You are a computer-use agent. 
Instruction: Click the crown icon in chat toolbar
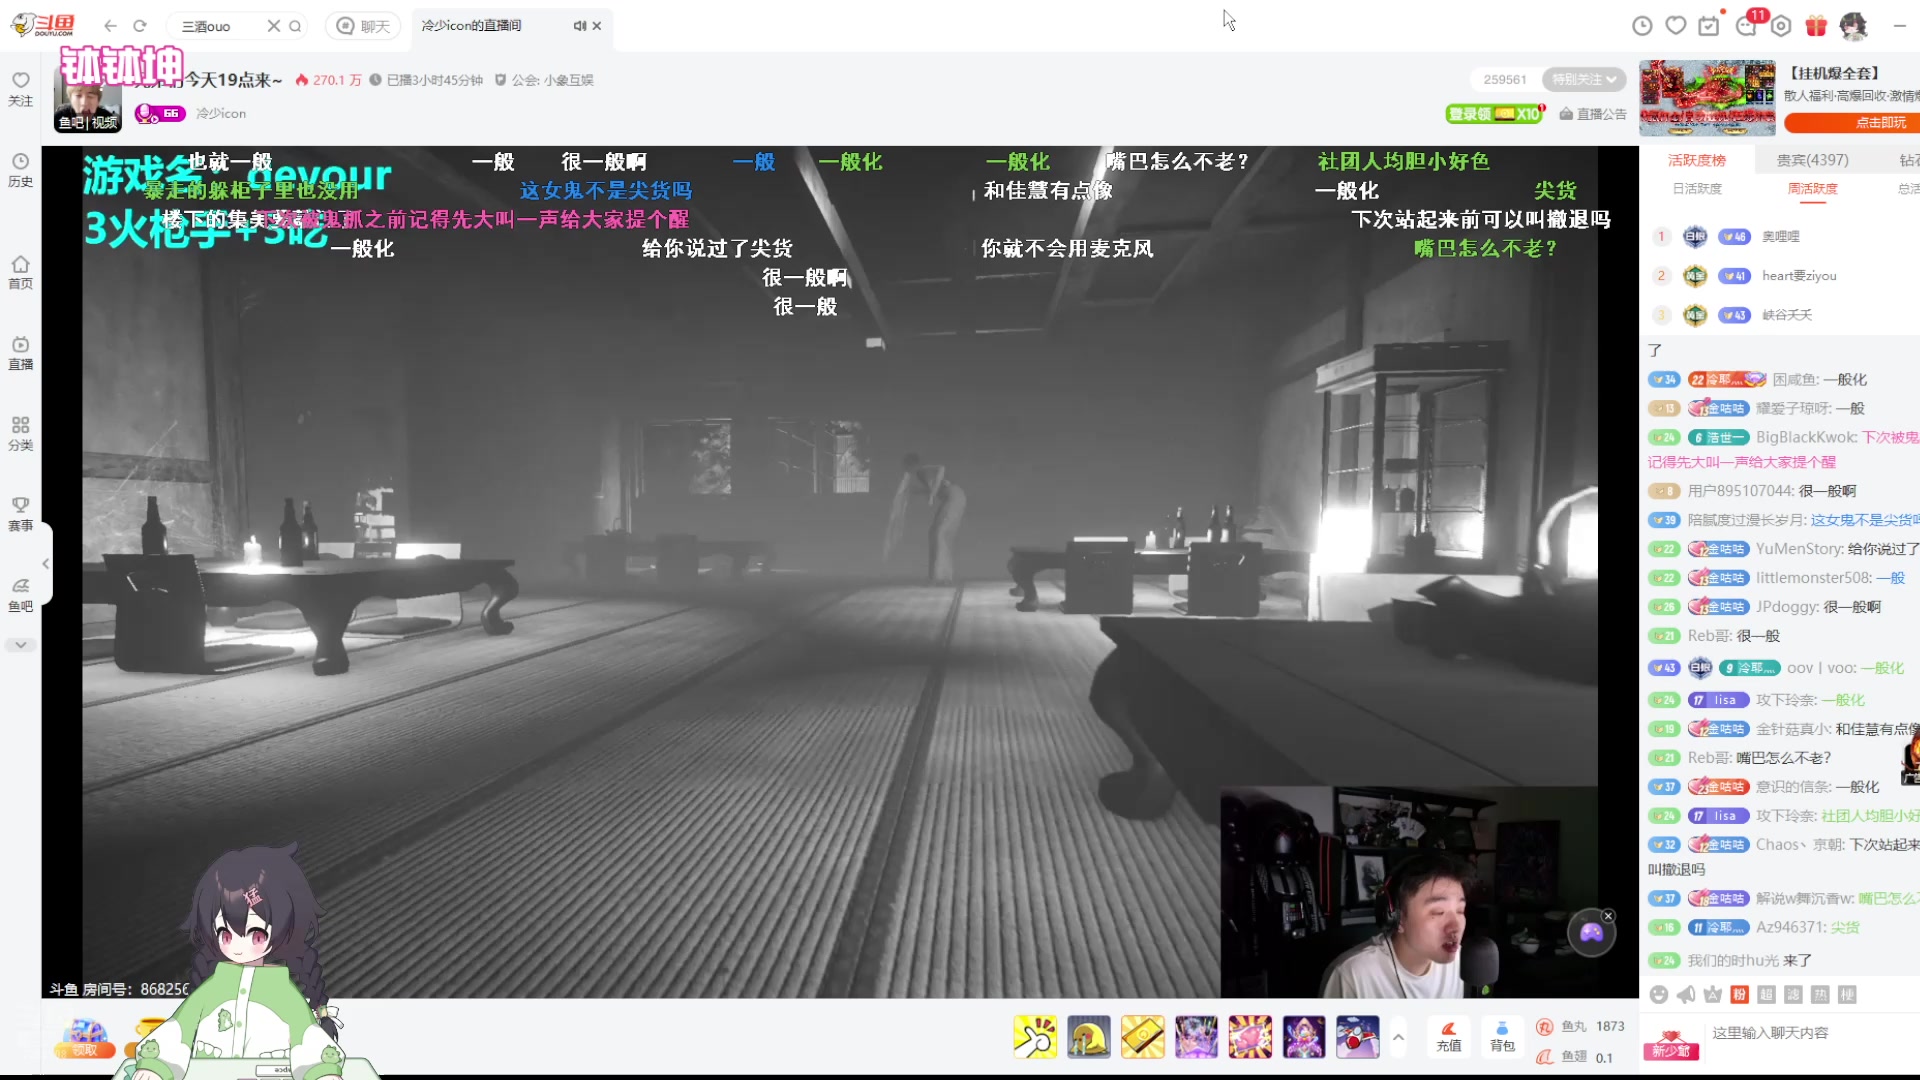[x=1713, y=995]
